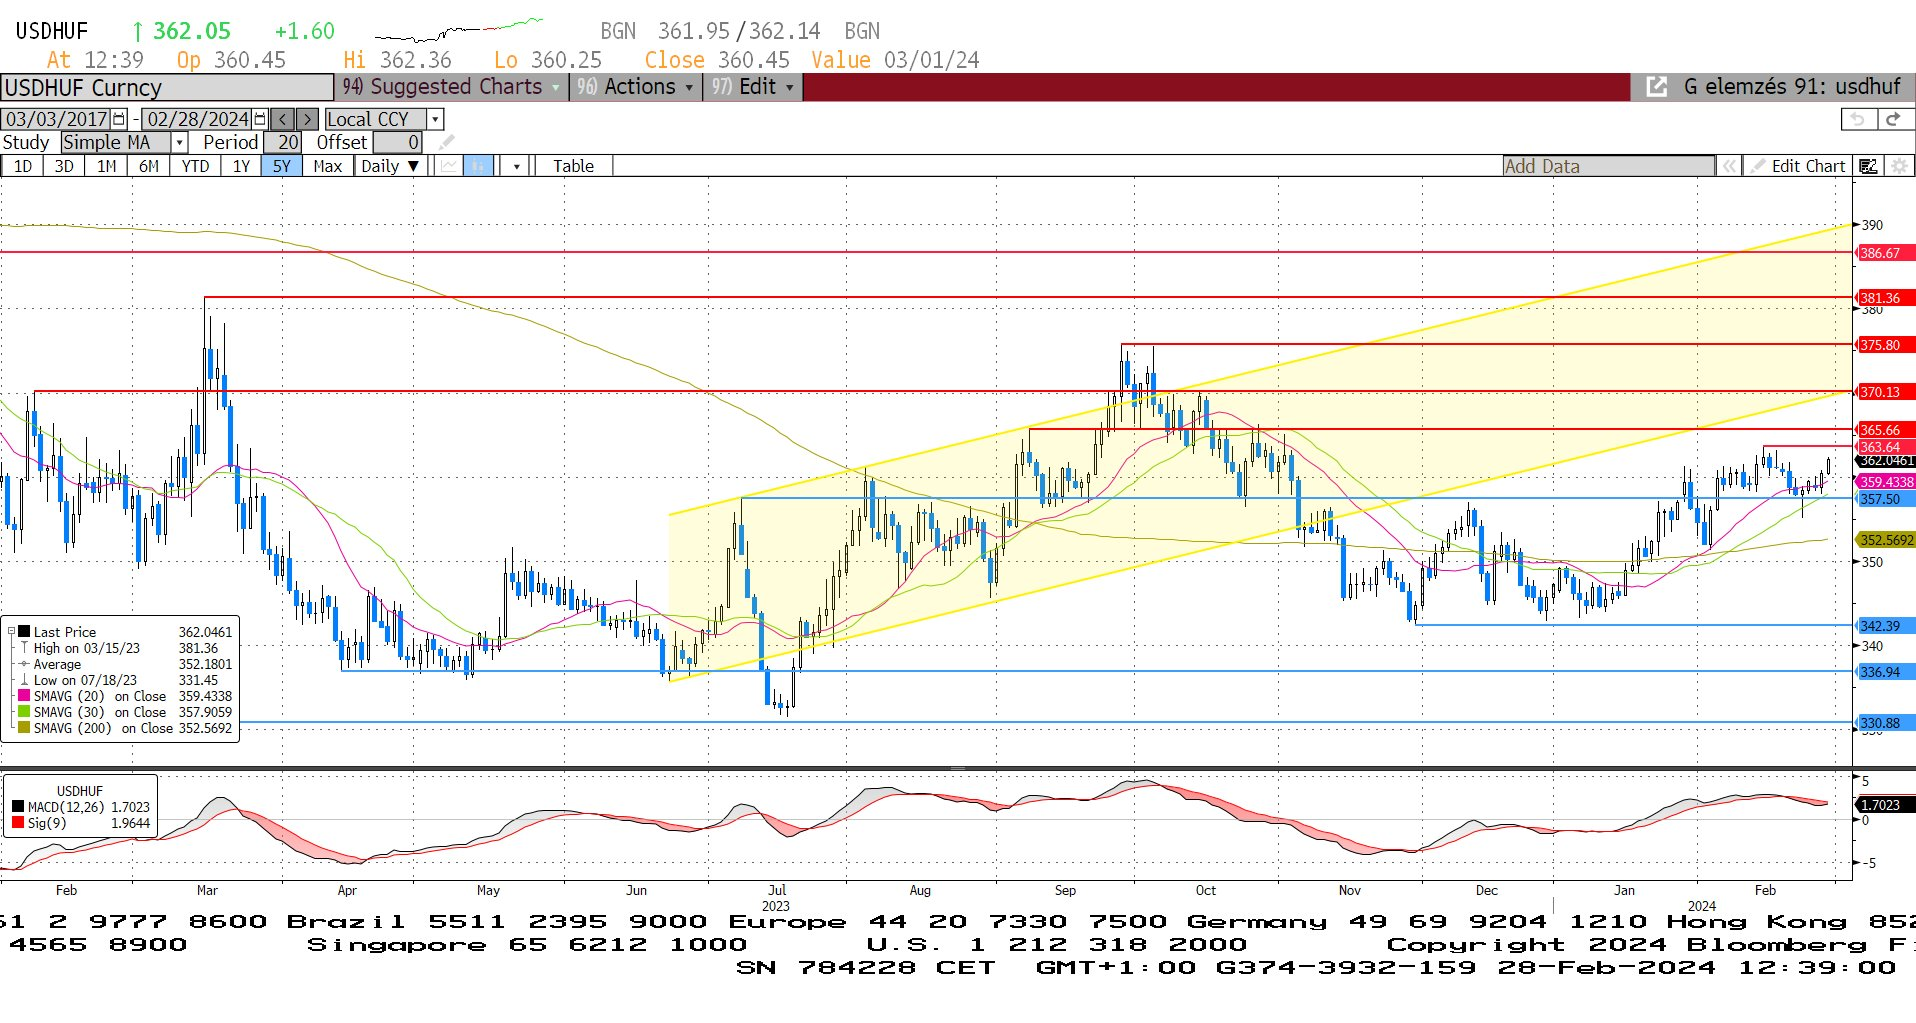Select the Max time range
Screen dimensions: 1916x1023
(328, 166)
